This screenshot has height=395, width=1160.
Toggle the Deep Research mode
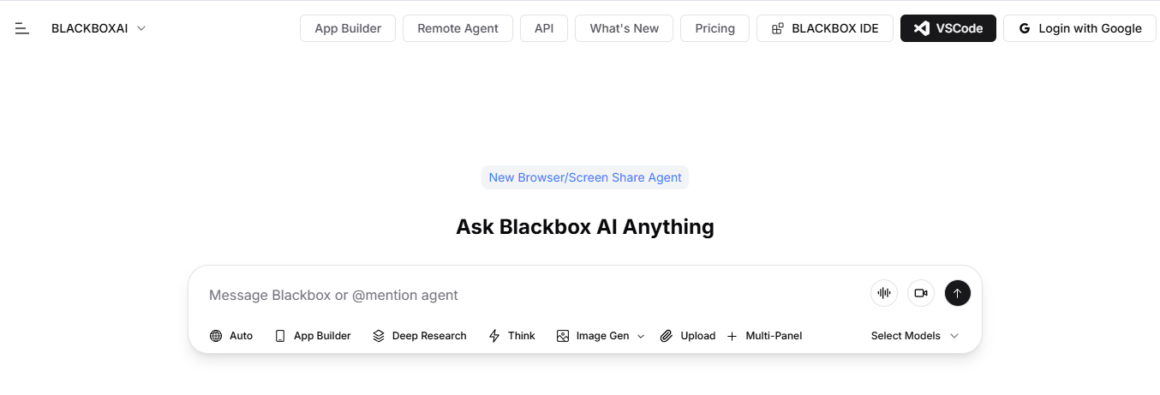(x=419, y=336)
